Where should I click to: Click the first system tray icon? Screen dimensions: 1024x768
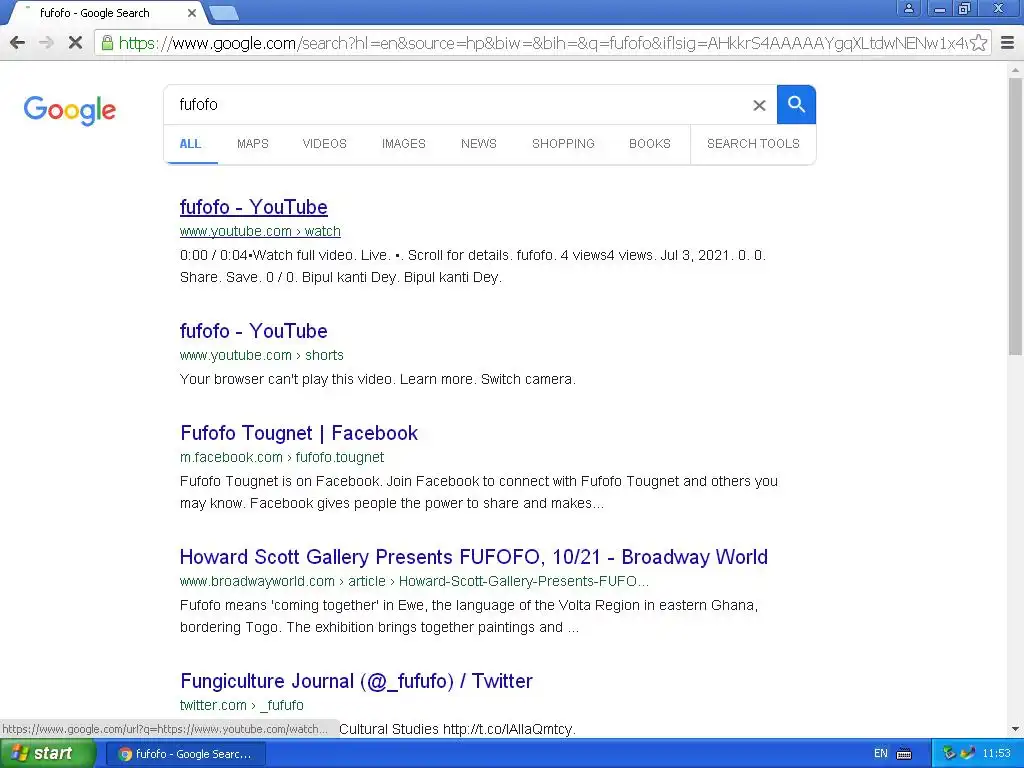949,754
